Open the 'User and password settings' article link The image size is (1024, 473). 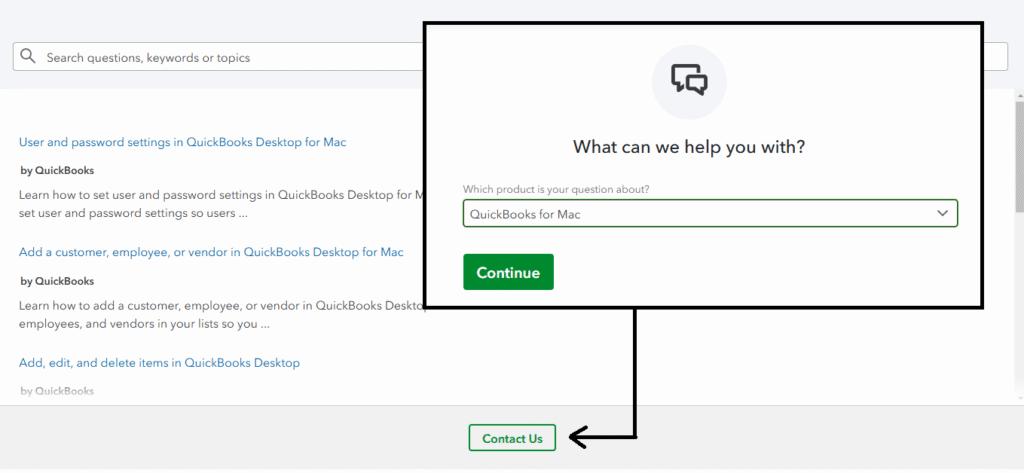pos(182,142)
